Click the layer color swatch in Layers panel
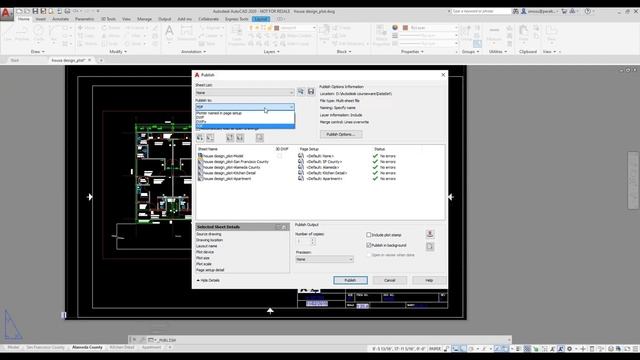Viewport: 640px width, 360px height. click(x=277, y=28)
